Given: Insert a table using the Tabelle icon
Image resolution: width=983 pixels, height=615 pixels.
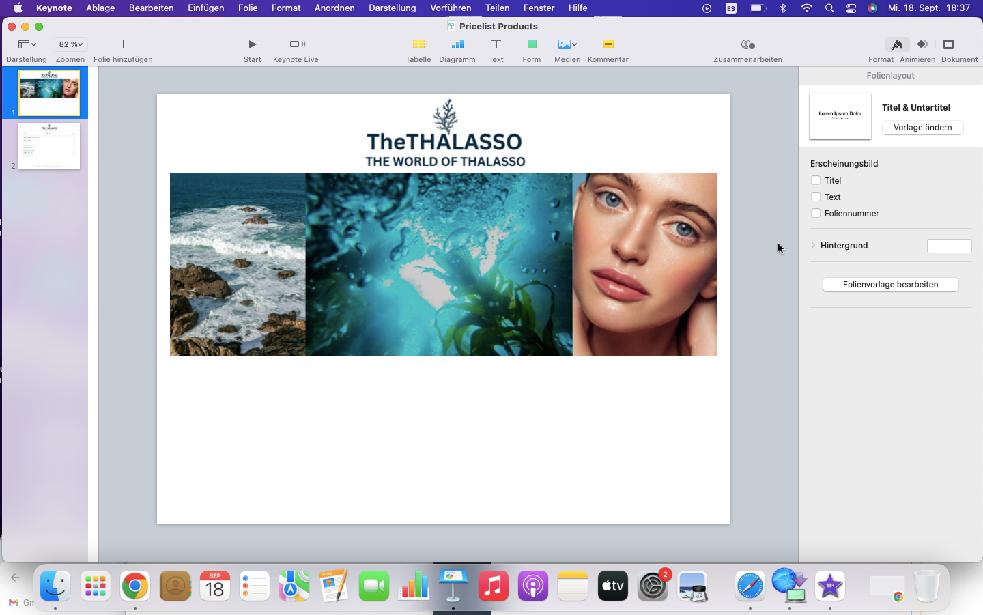Looking at the screenshot, I should (419, 45).
